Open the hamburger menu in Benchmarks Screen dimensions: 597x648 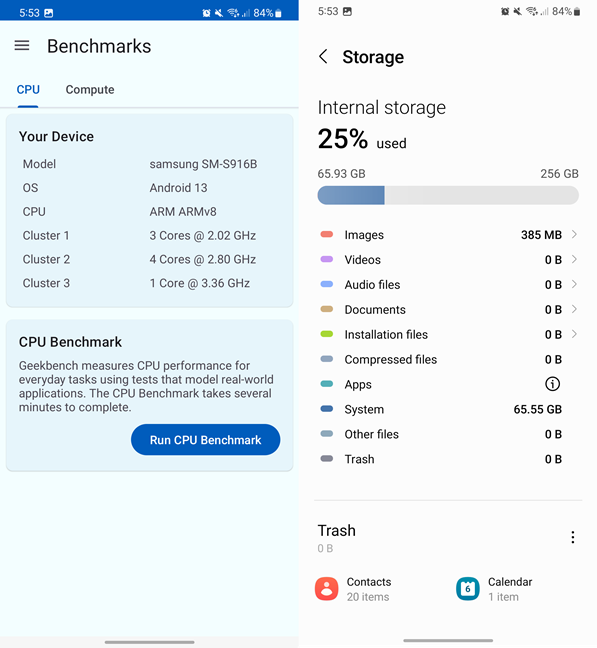(x=22, y=45)
